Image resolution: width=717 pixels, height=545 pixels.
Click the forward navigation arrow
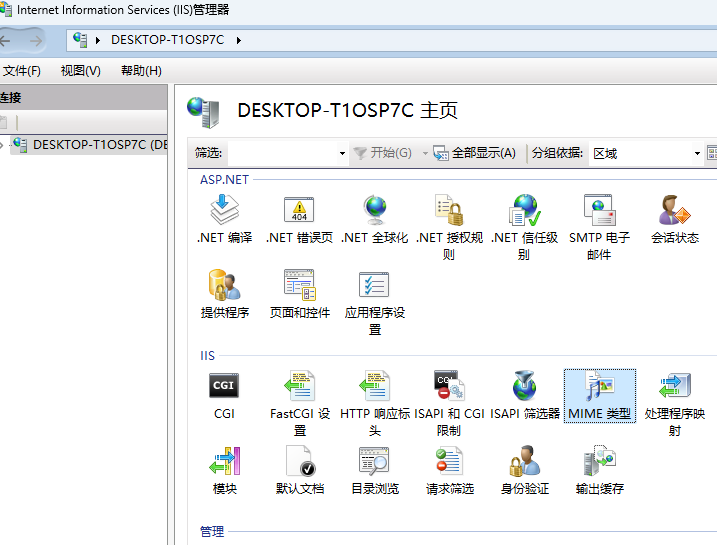click(35, 41)
